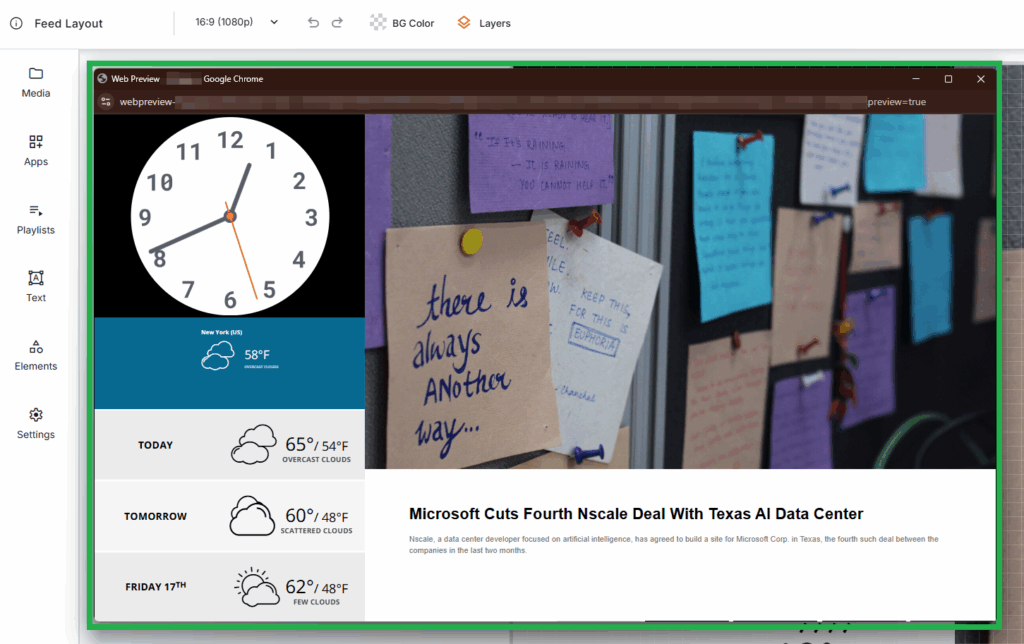
Task: Select the sticky notes photo
Action: pyautogui.click(x=680, y=290)
